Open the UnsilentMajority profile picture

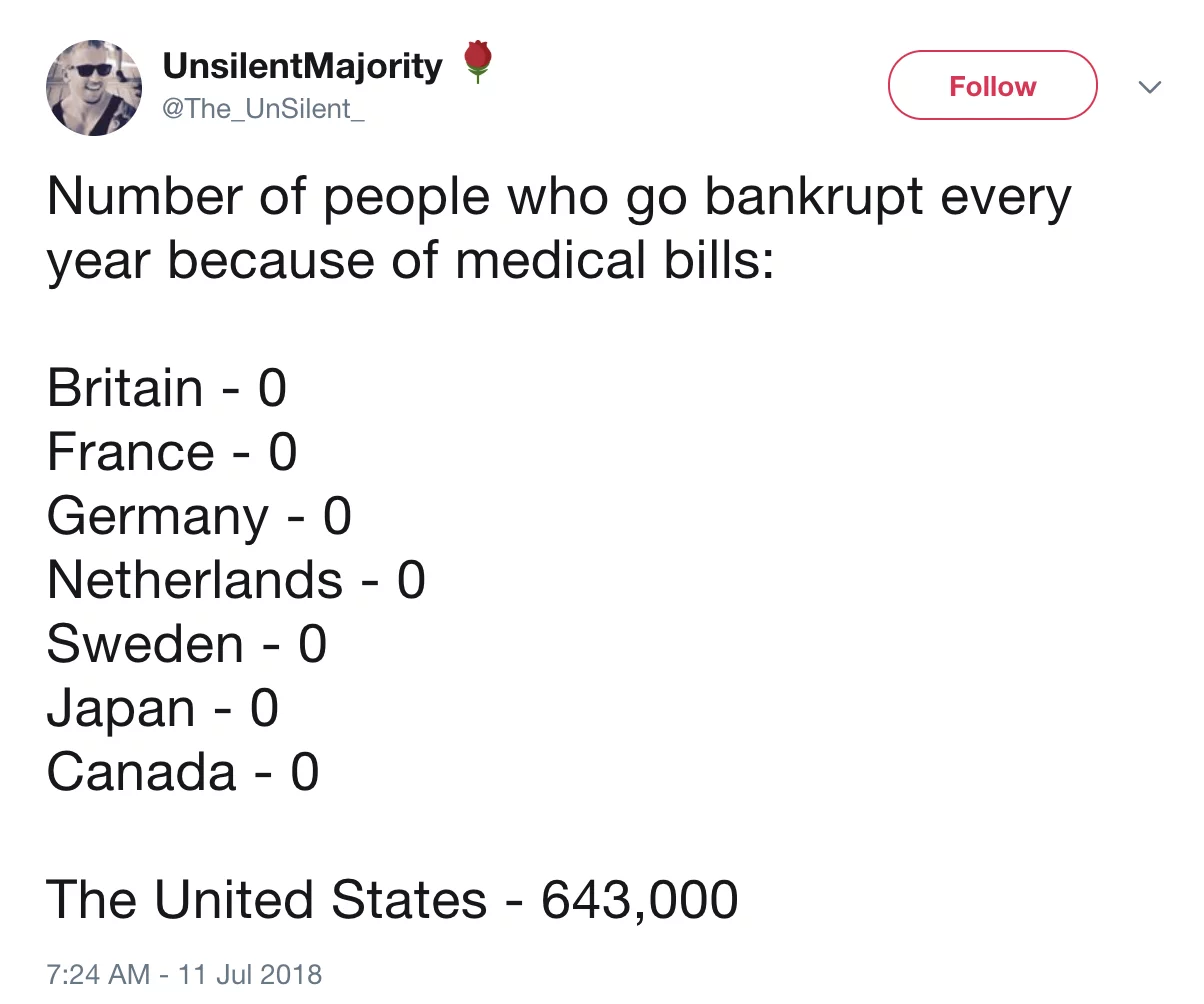pos(94,88)
